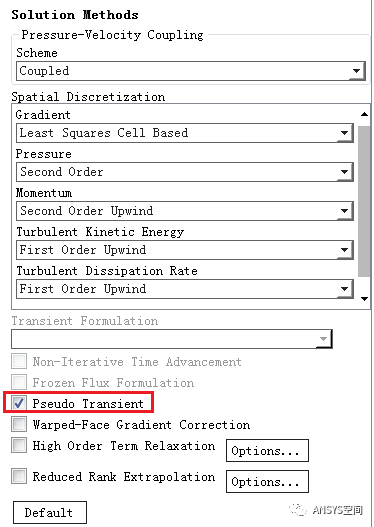Click the Default button
This screenshot has height=527, width=374.
(x=50, y=513)
